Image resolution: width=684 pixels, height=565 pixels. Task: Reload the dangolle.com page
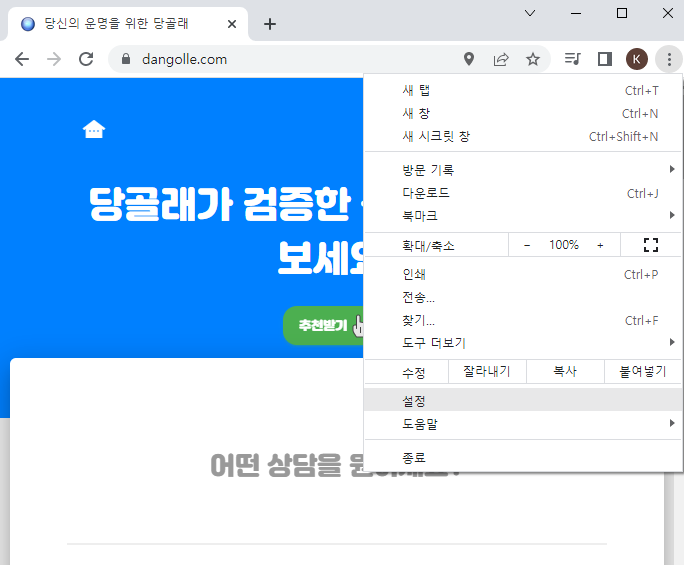86,59
